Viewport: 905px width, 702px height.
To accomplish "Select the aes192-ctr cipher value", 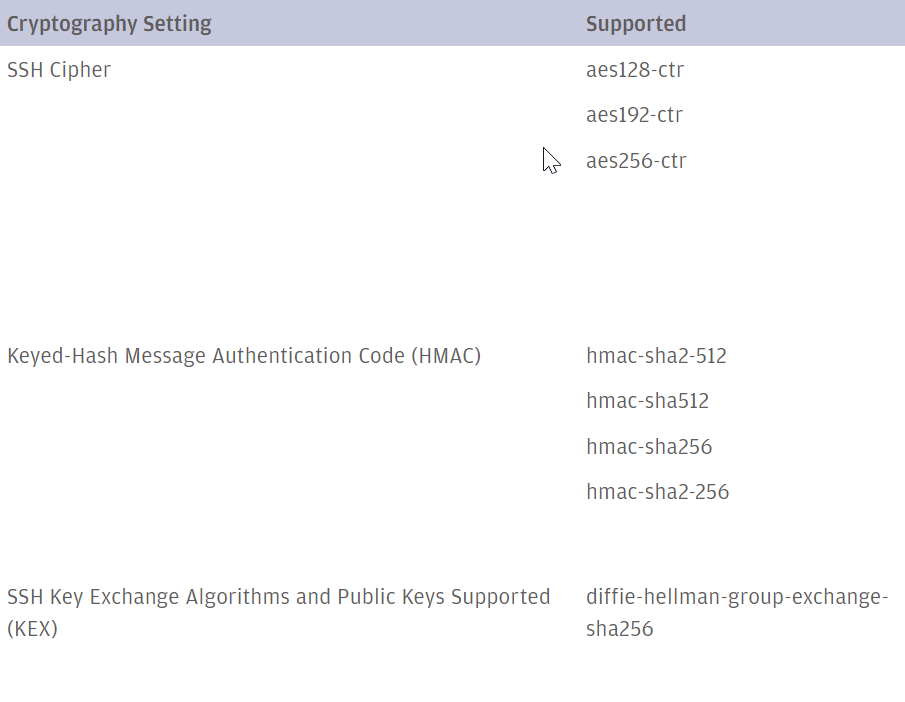I will click(x=634, y=115).
